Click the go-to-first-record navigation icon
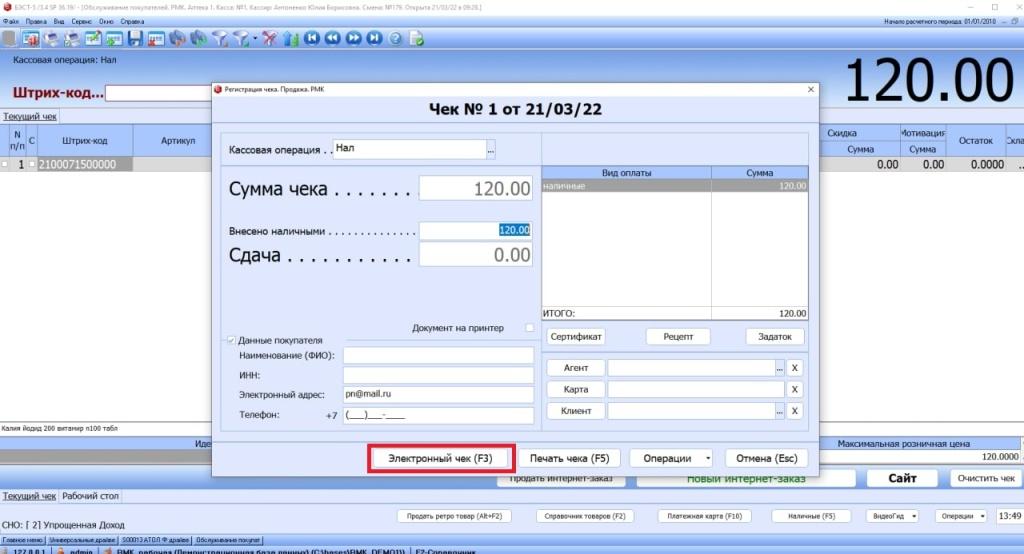 coord(312,38)
